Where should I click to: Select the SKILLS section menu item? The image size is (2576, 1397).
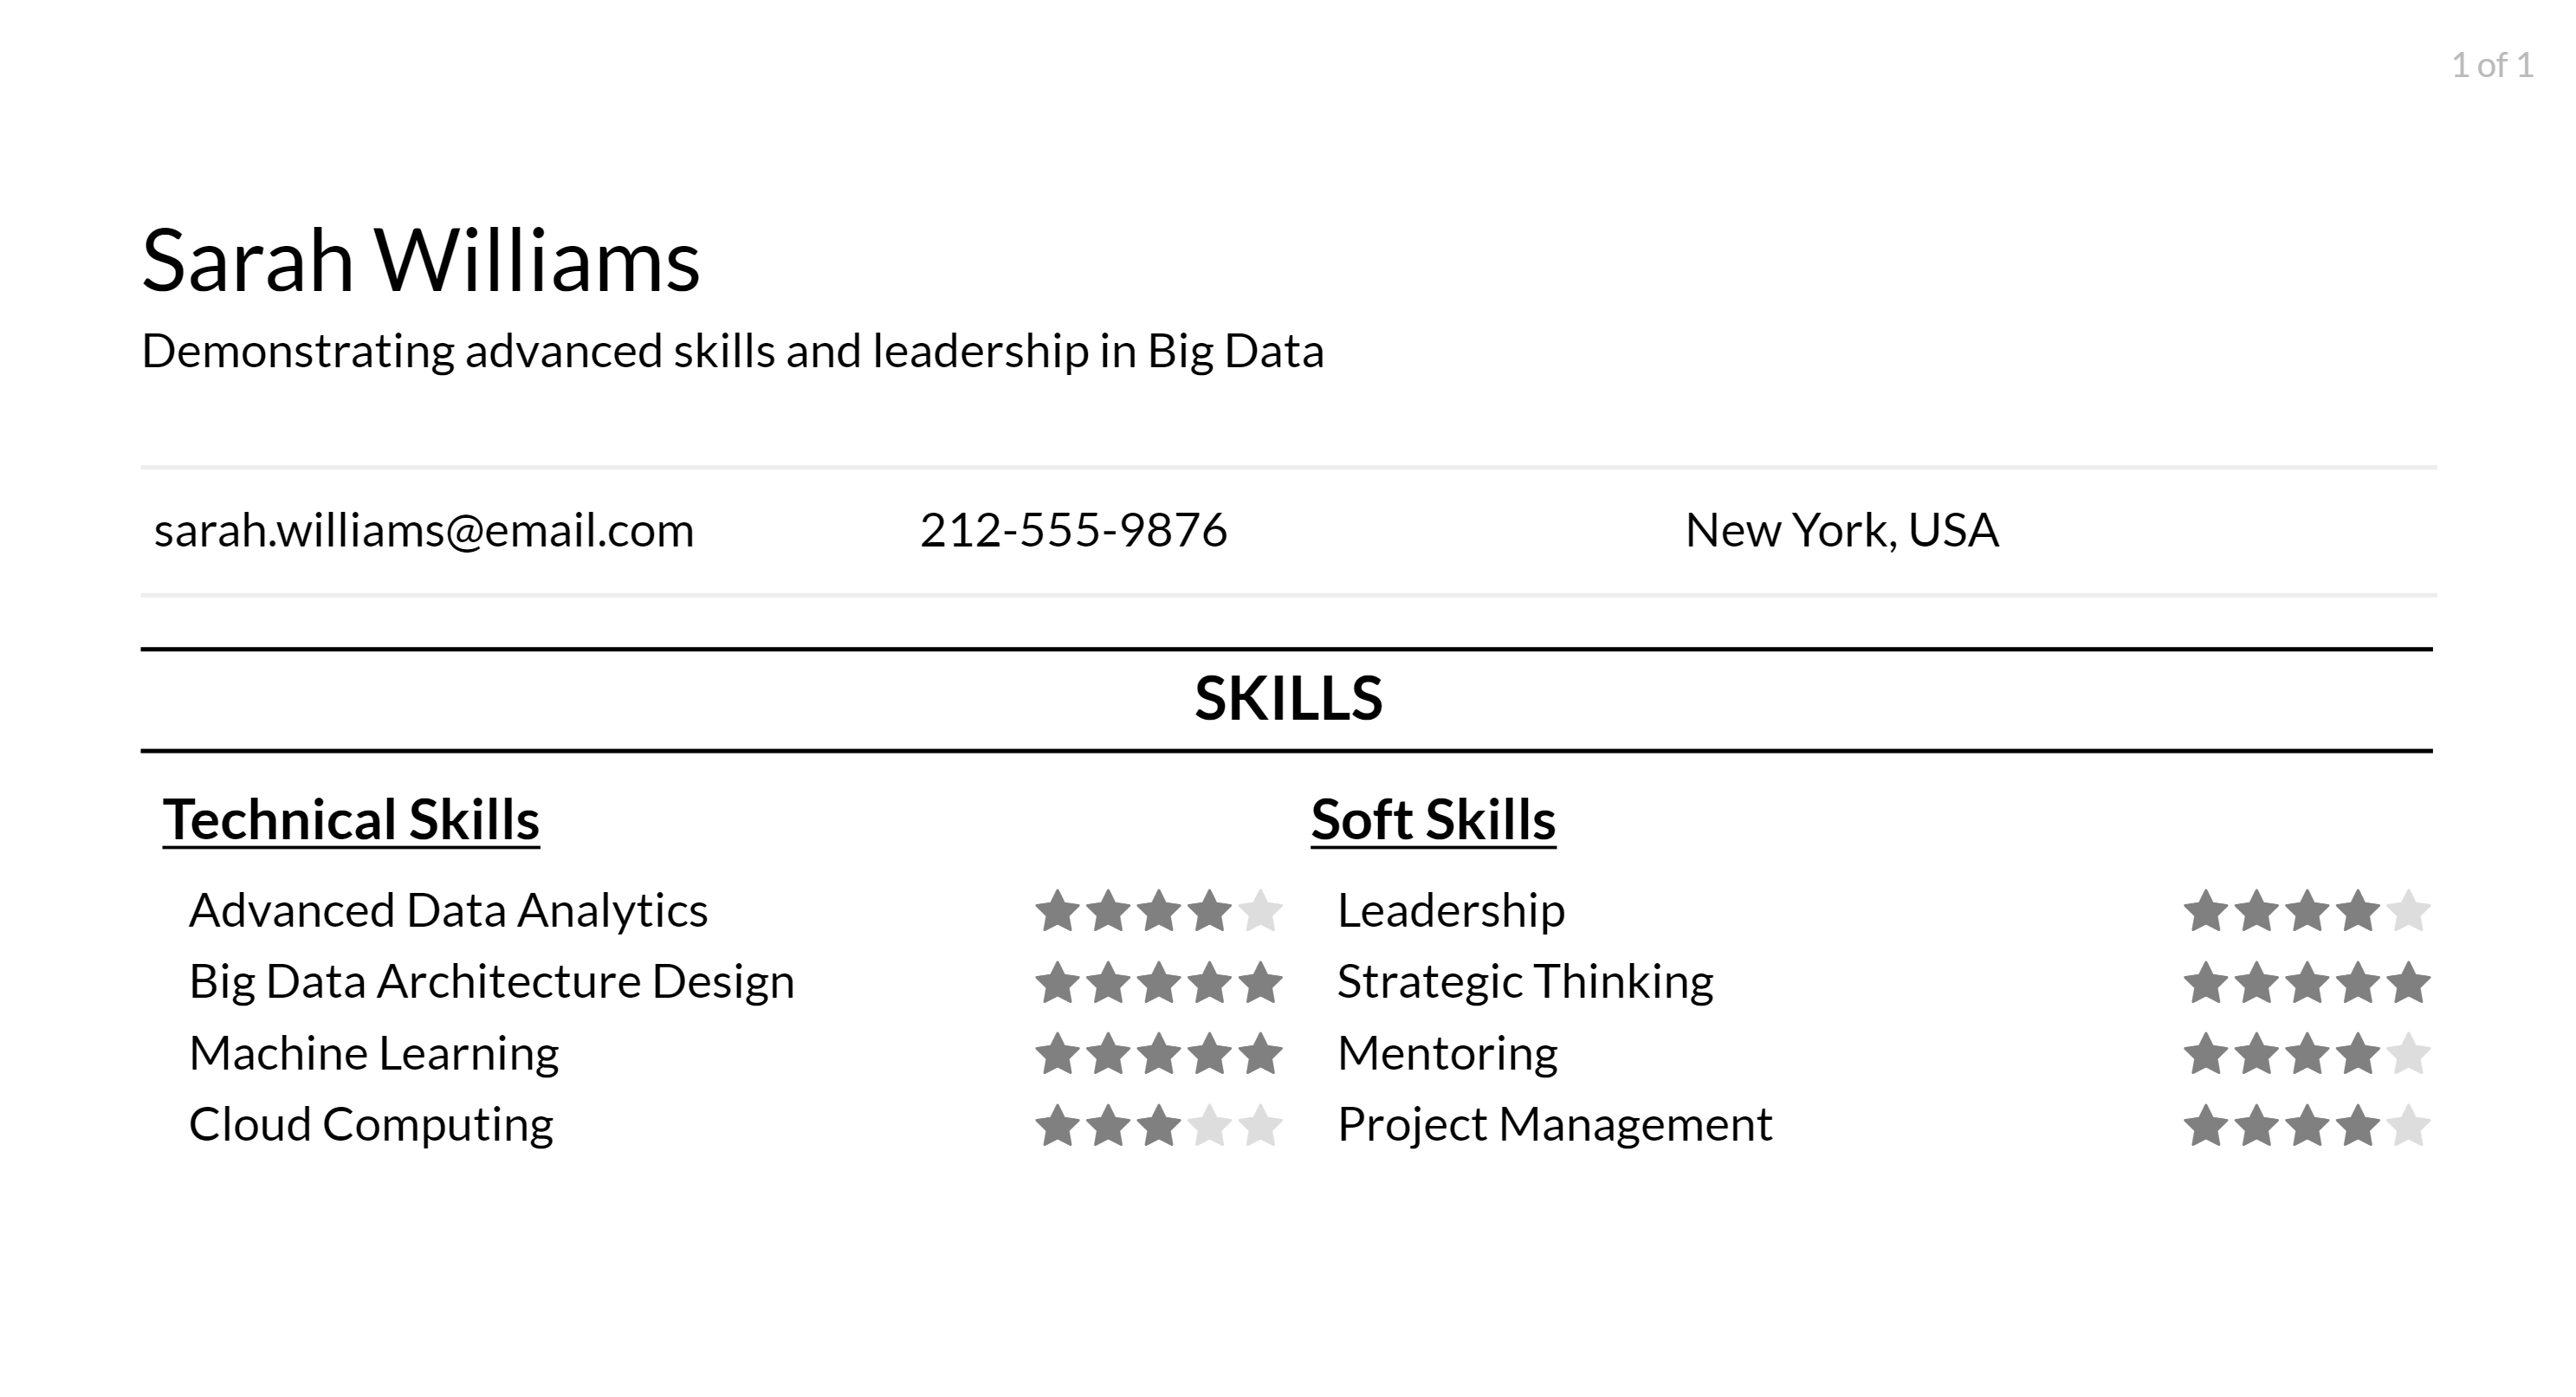tap(1286, 700)
